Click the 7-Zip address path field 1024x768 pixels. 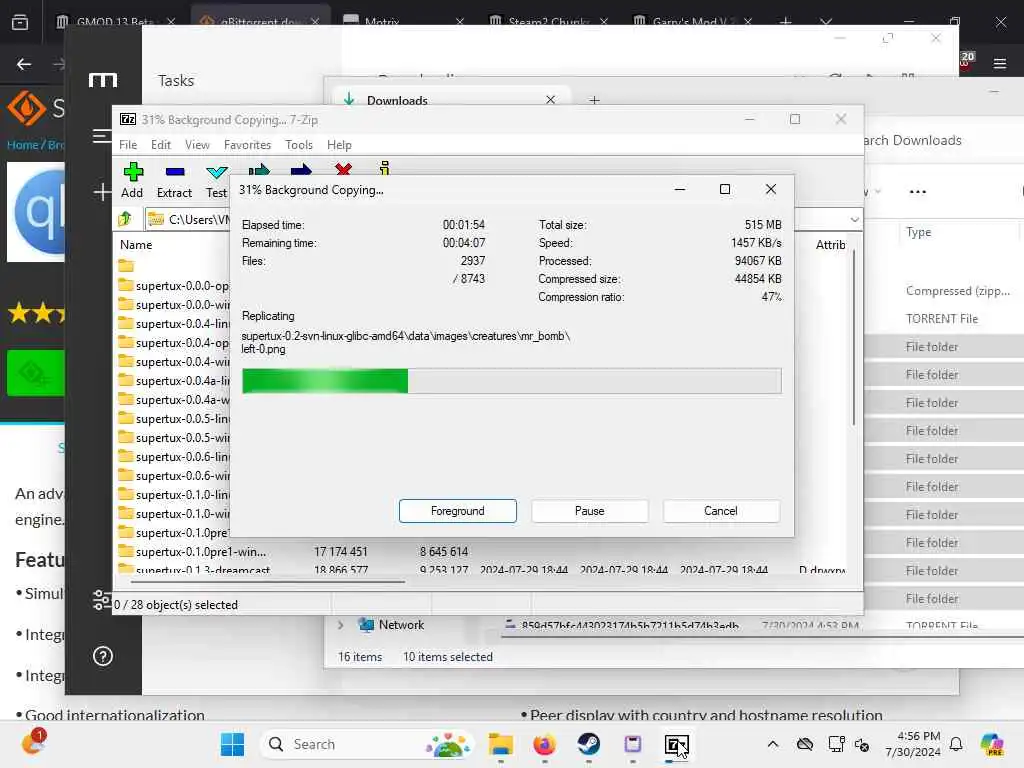188,219
